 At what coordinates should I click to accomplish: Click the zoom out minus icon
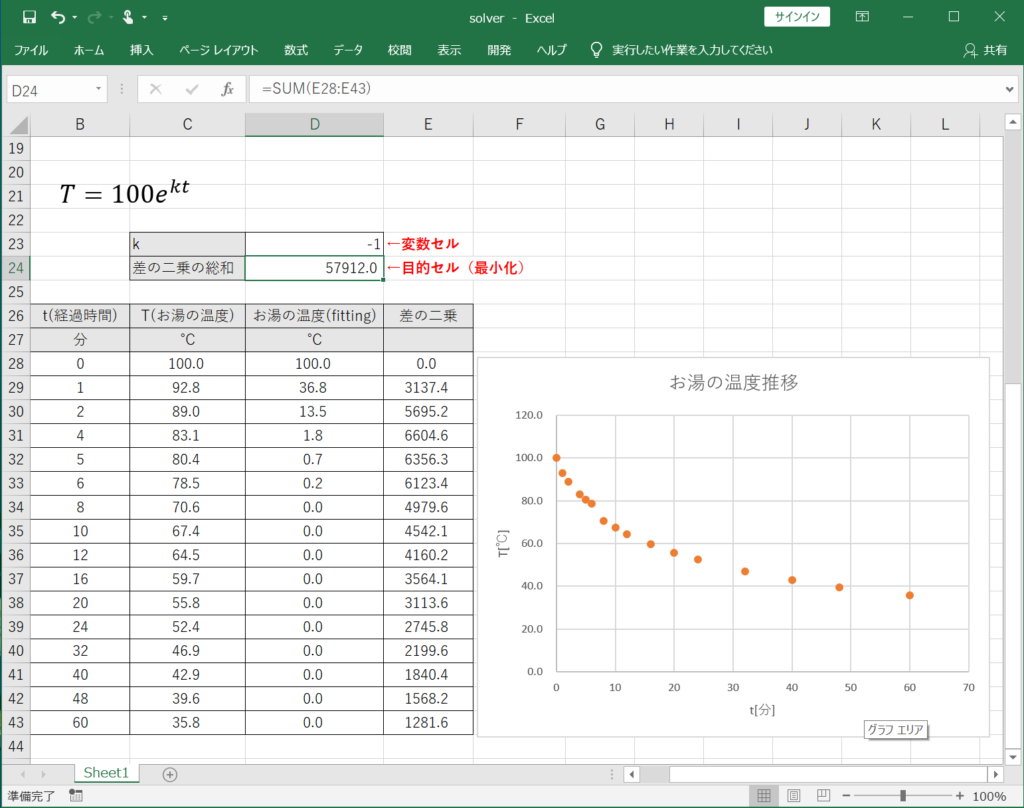(846, 796)
